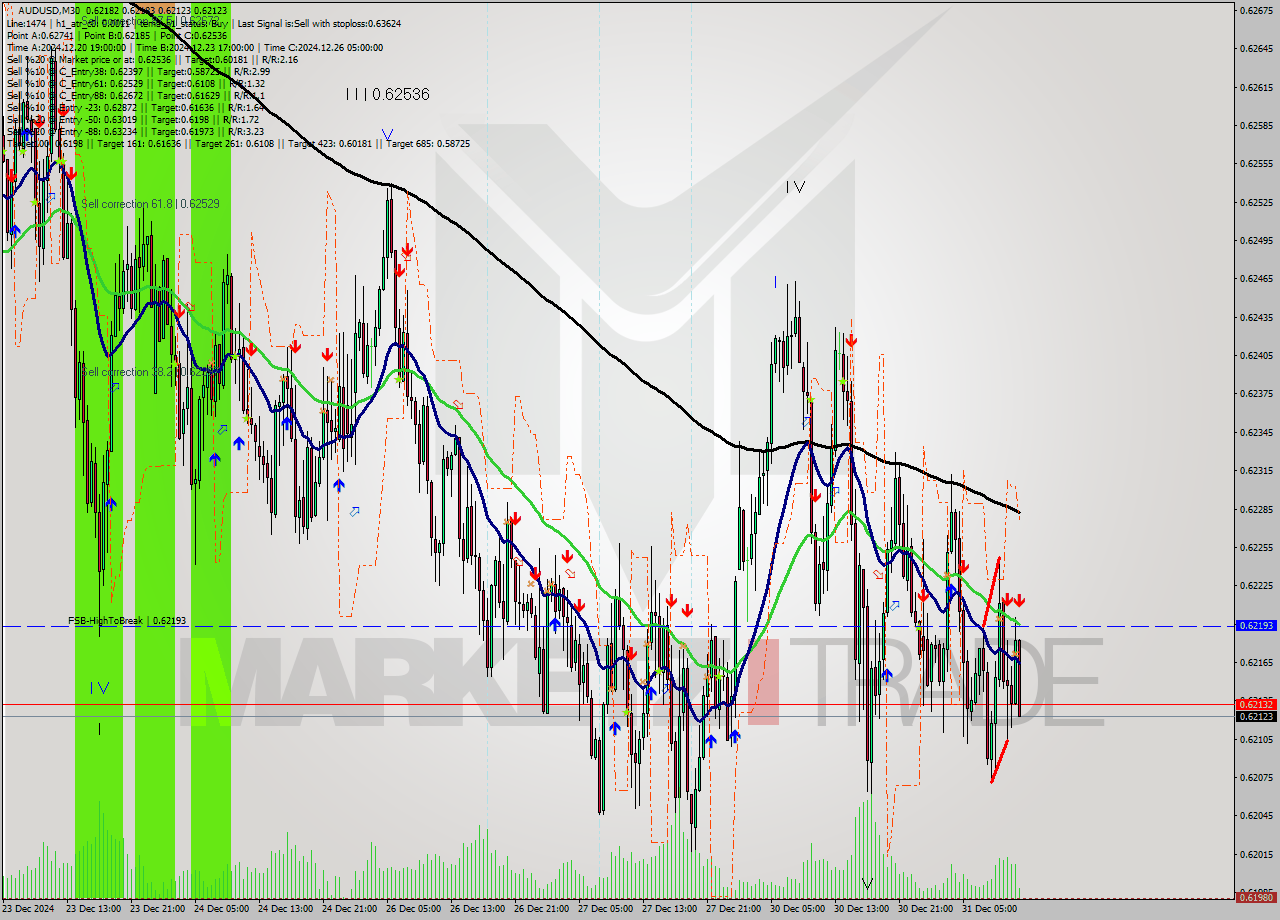Click the 'I I I 0.62536' wave label
This screenshot has width=1280, height=920.
387,94
